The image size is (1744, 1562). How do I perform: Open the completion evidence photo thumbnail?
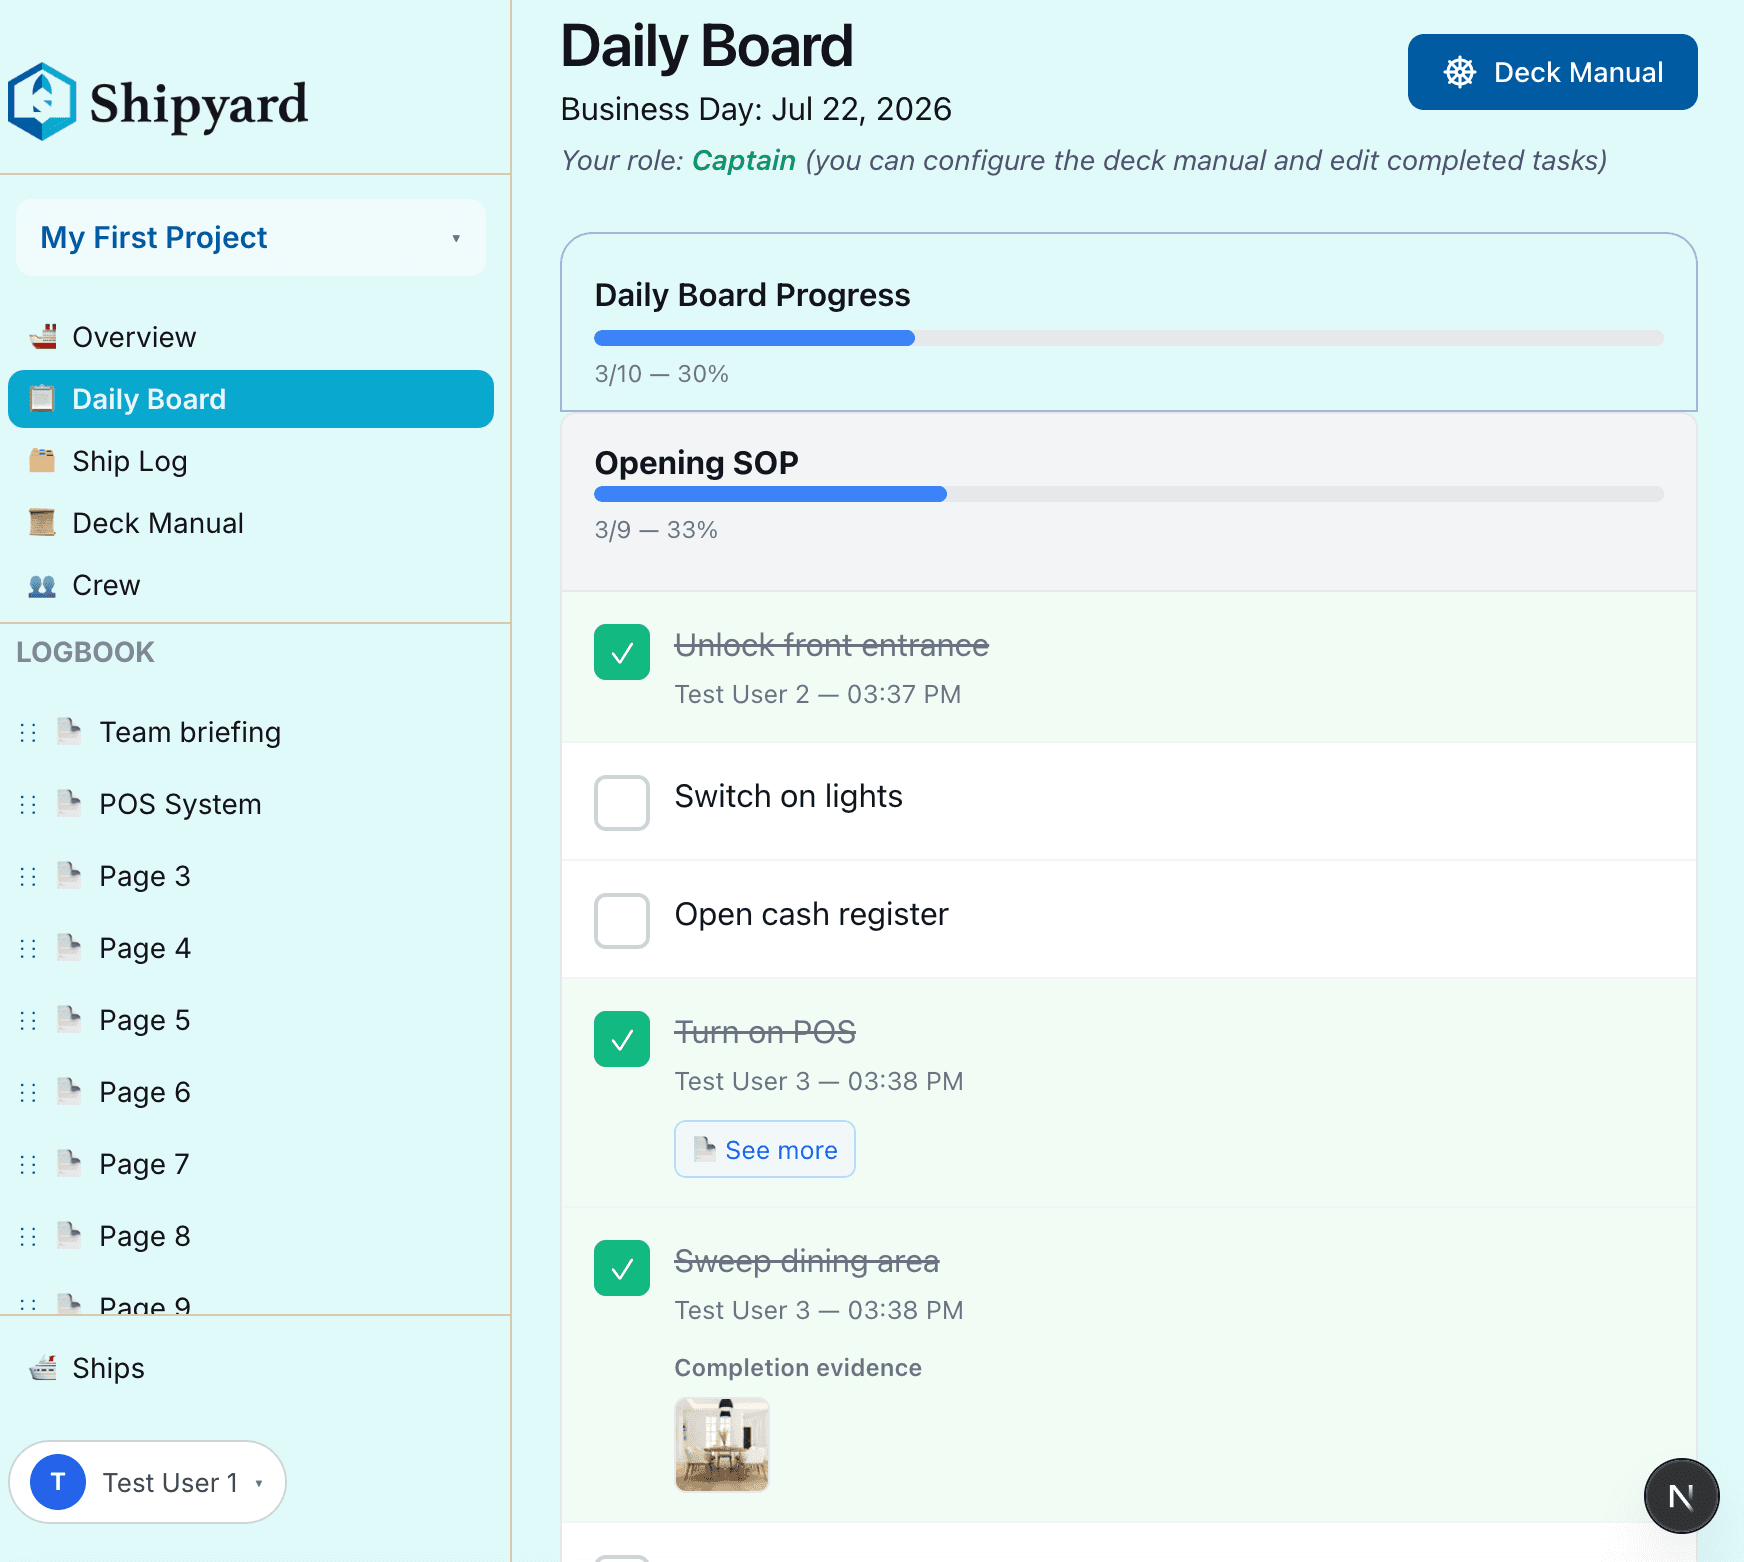pyautogui.click(x=722, y=1444)
